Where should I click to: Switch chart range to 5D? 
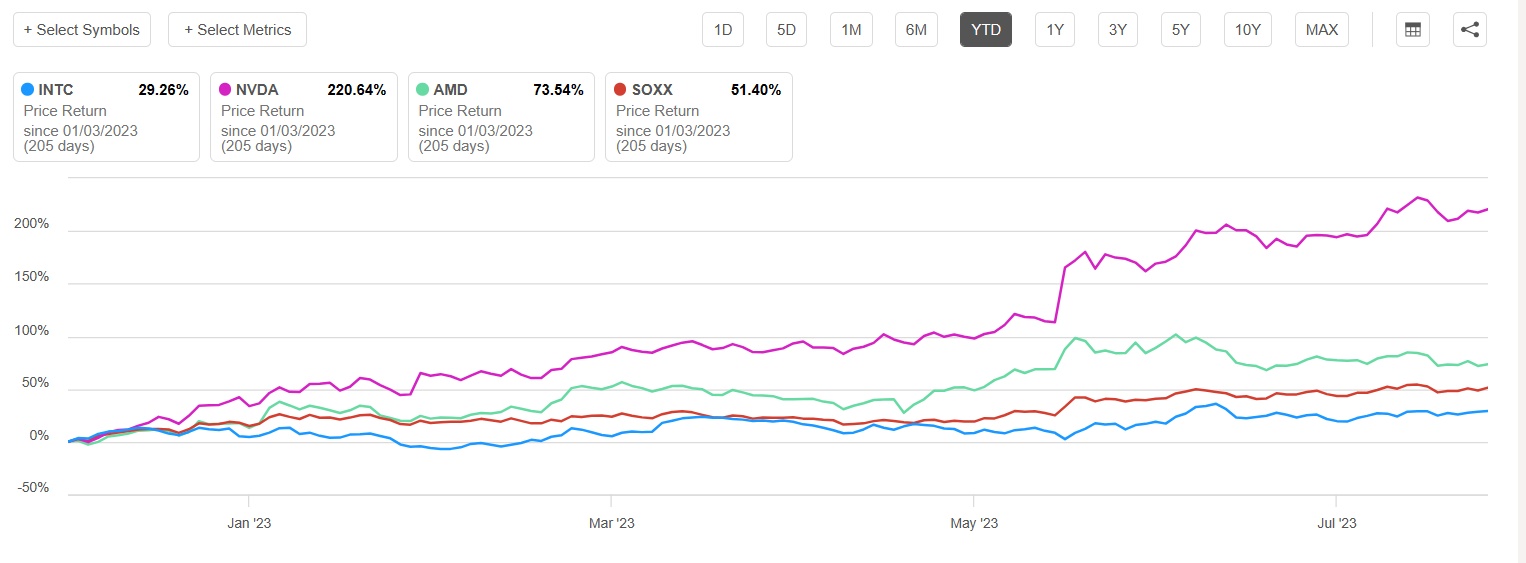[787, 30]
